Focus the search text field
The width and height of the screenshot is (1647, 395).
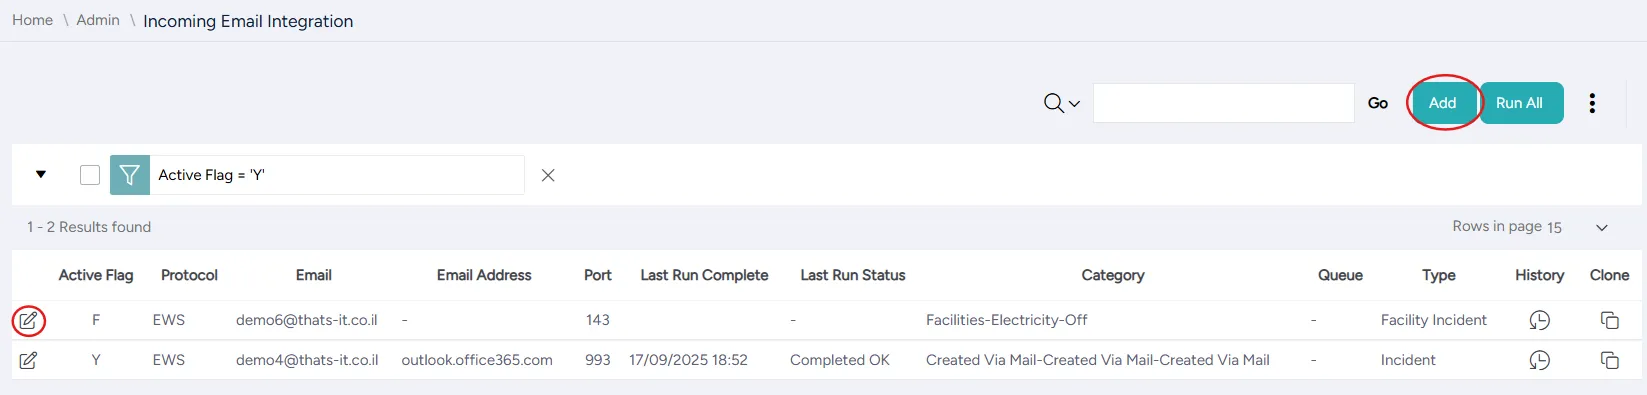click(x=1224, y=103)
